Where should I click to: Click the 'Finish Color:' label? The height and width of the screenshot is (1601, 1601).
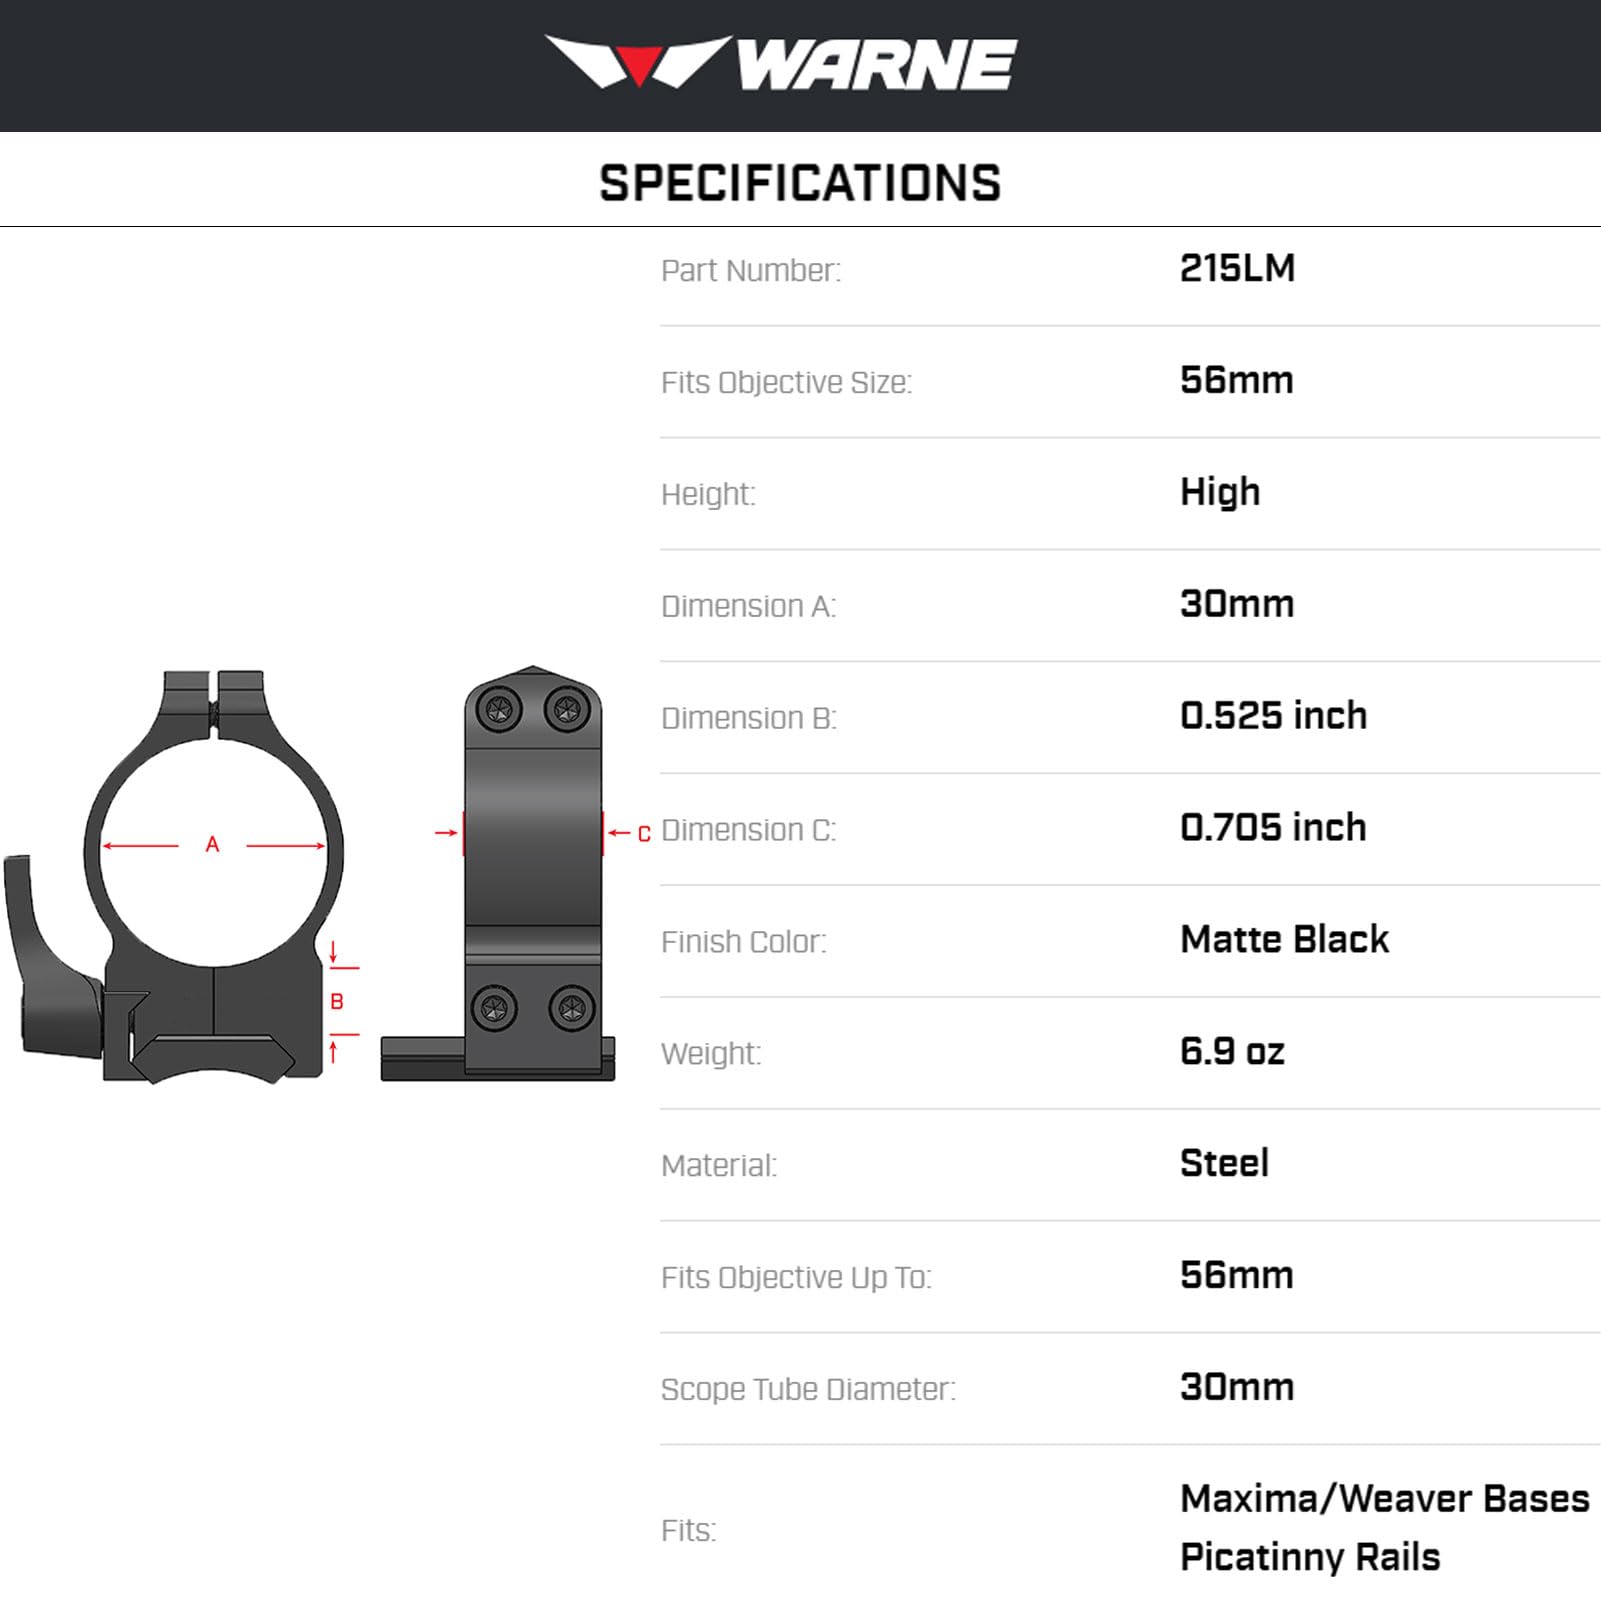(744, 942)
